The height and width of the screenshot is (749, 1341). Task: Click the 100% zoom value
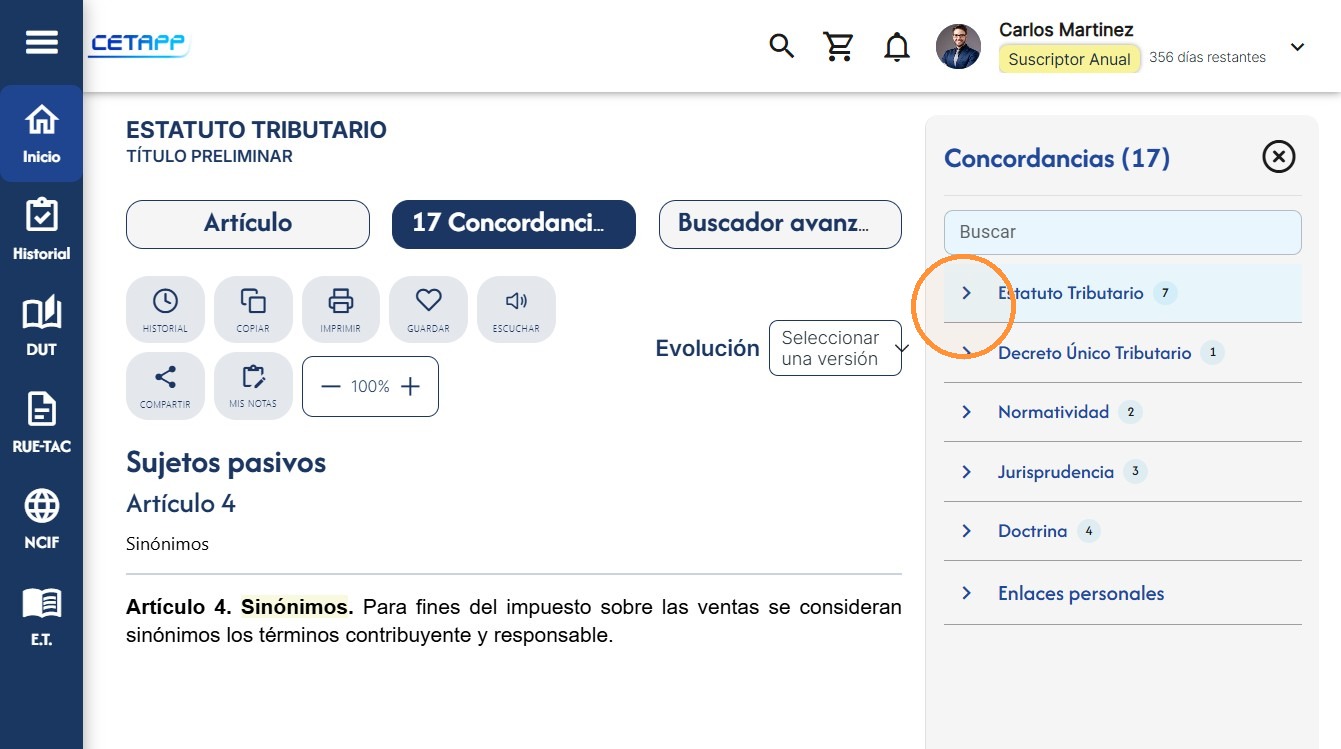370,387
